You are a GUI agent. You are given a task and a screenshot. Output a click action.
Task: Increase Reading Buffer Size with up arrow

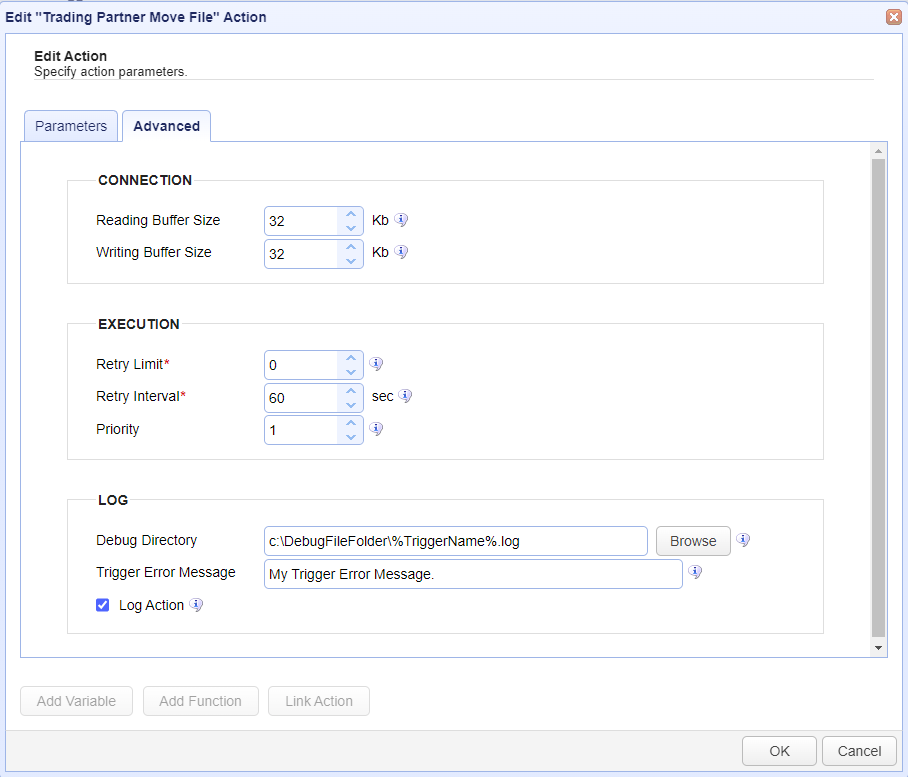click(350, 214)
